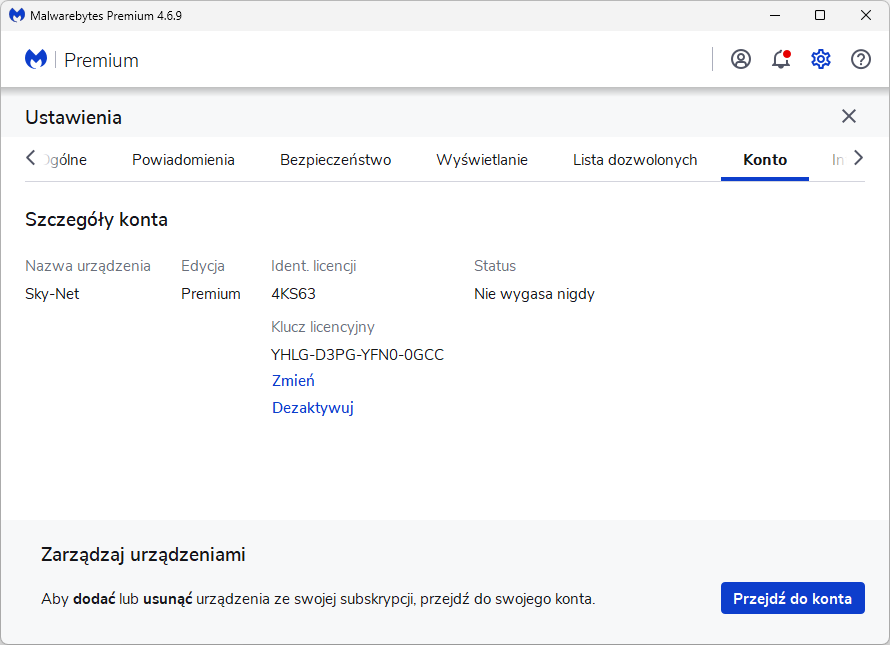Select the Wyświetlanie tab

482,160
